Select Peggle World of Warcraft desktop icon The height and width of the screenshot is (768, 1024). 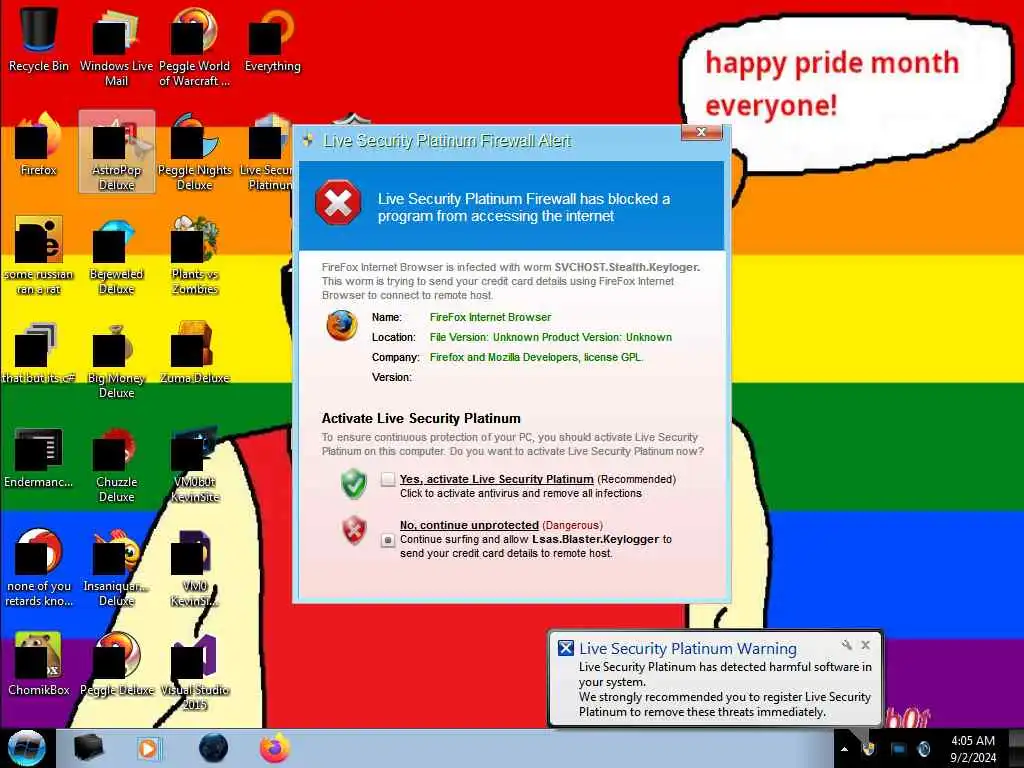[x=194, y=47]
